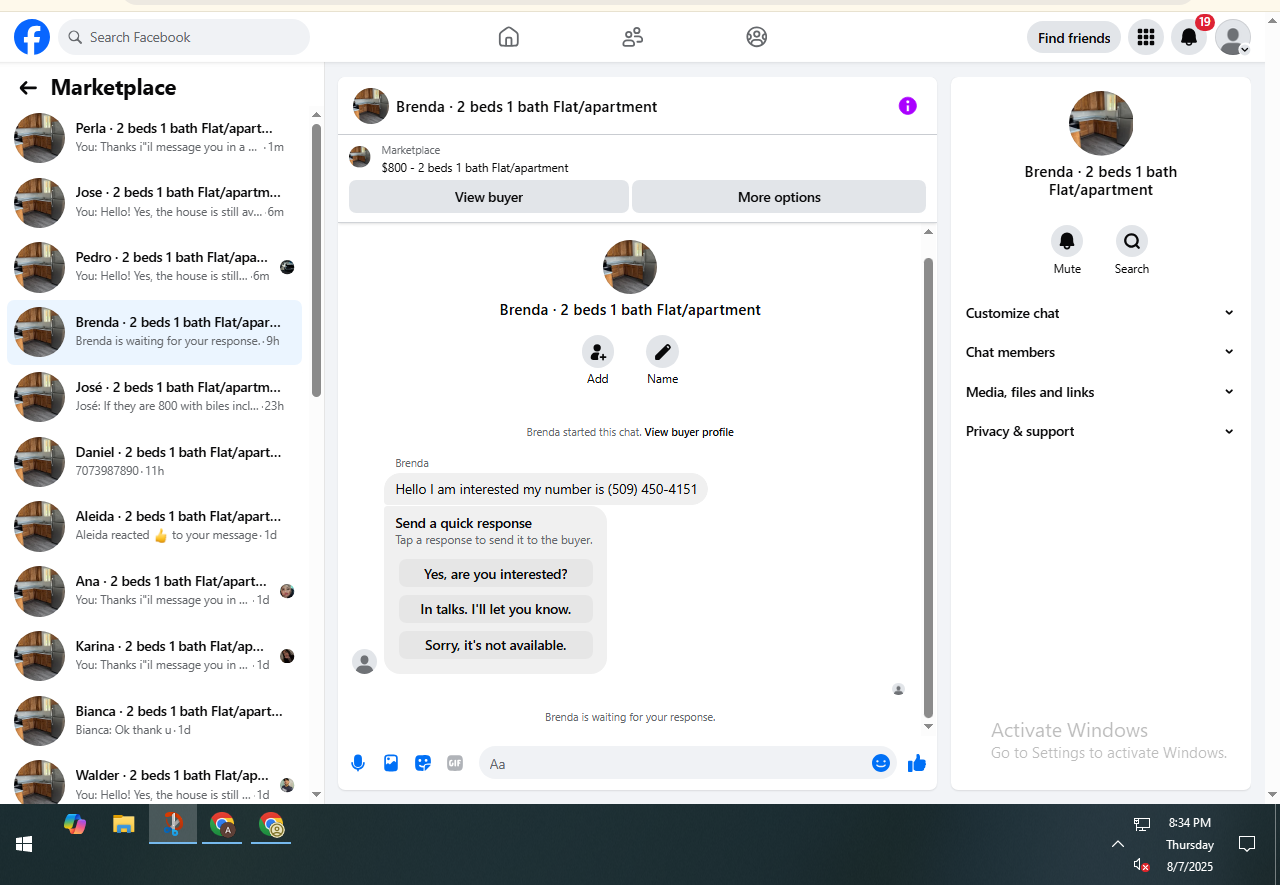Open Windows notification center icon

point(1247,844)
